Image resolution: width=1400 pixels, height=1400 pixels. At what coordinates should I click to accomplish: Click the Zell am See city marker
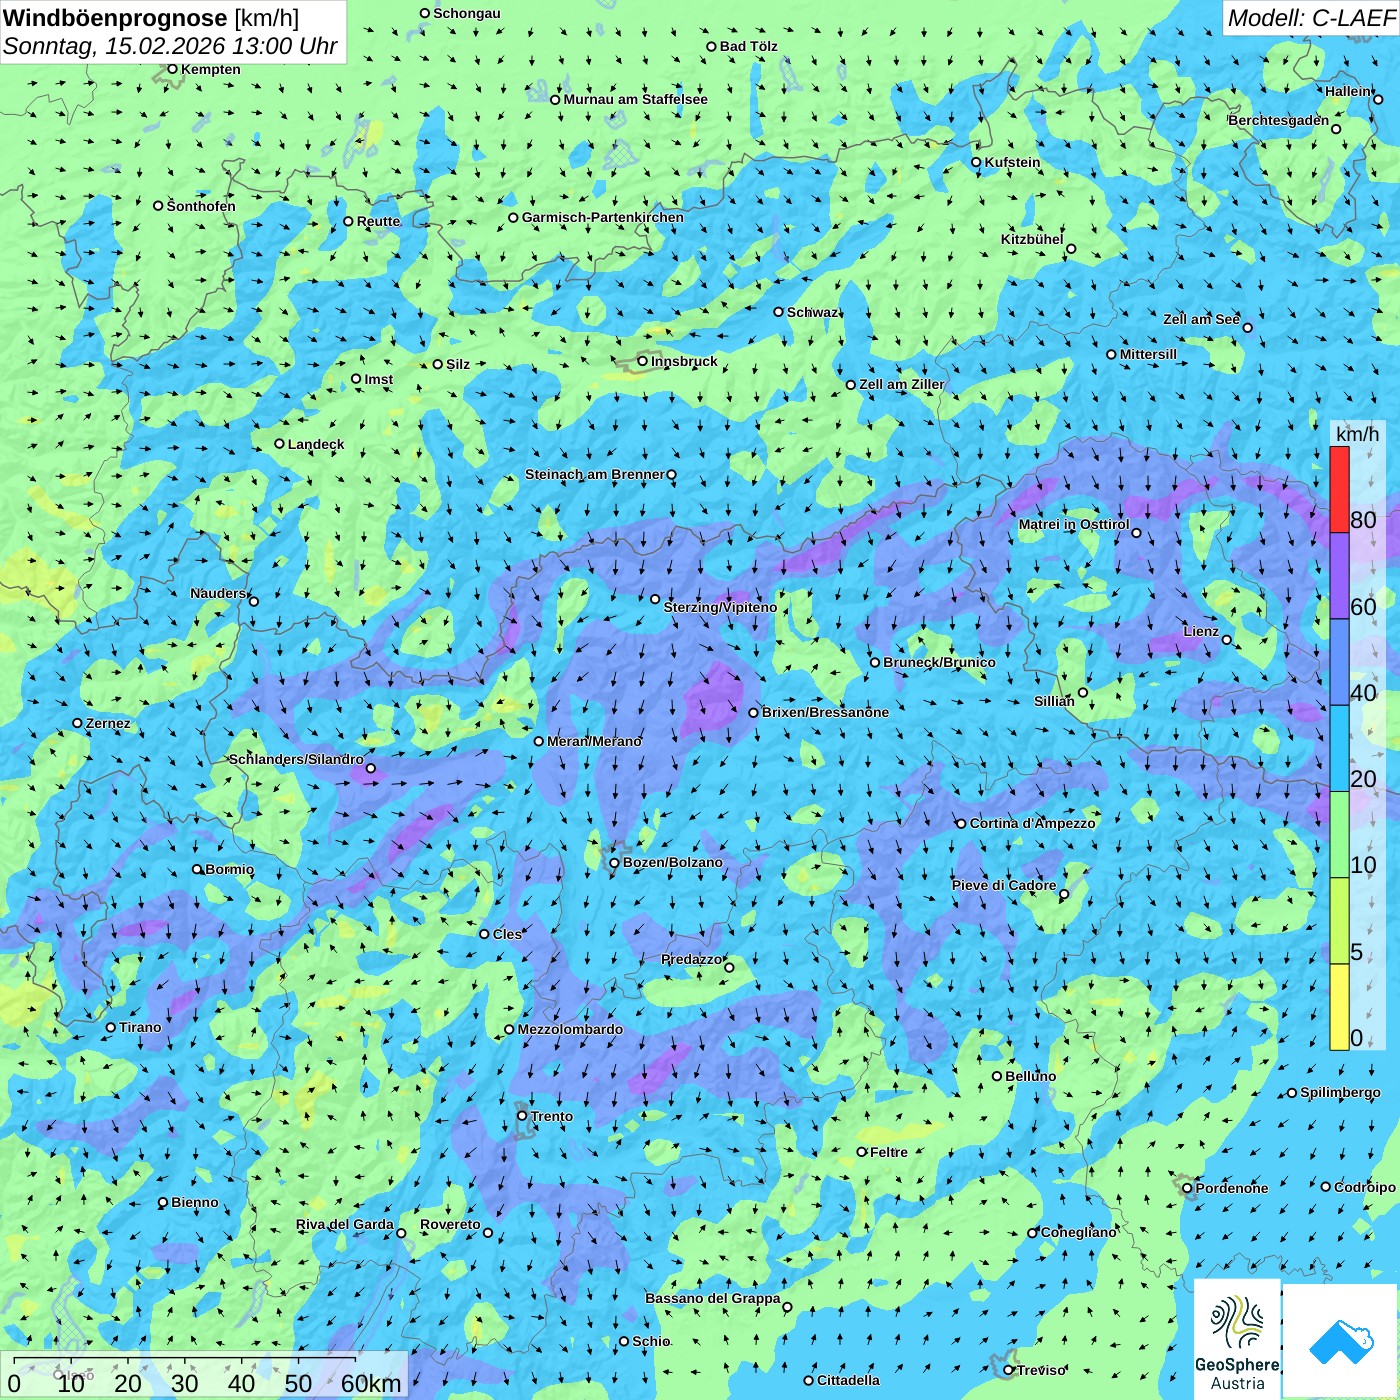(1247, 327)
